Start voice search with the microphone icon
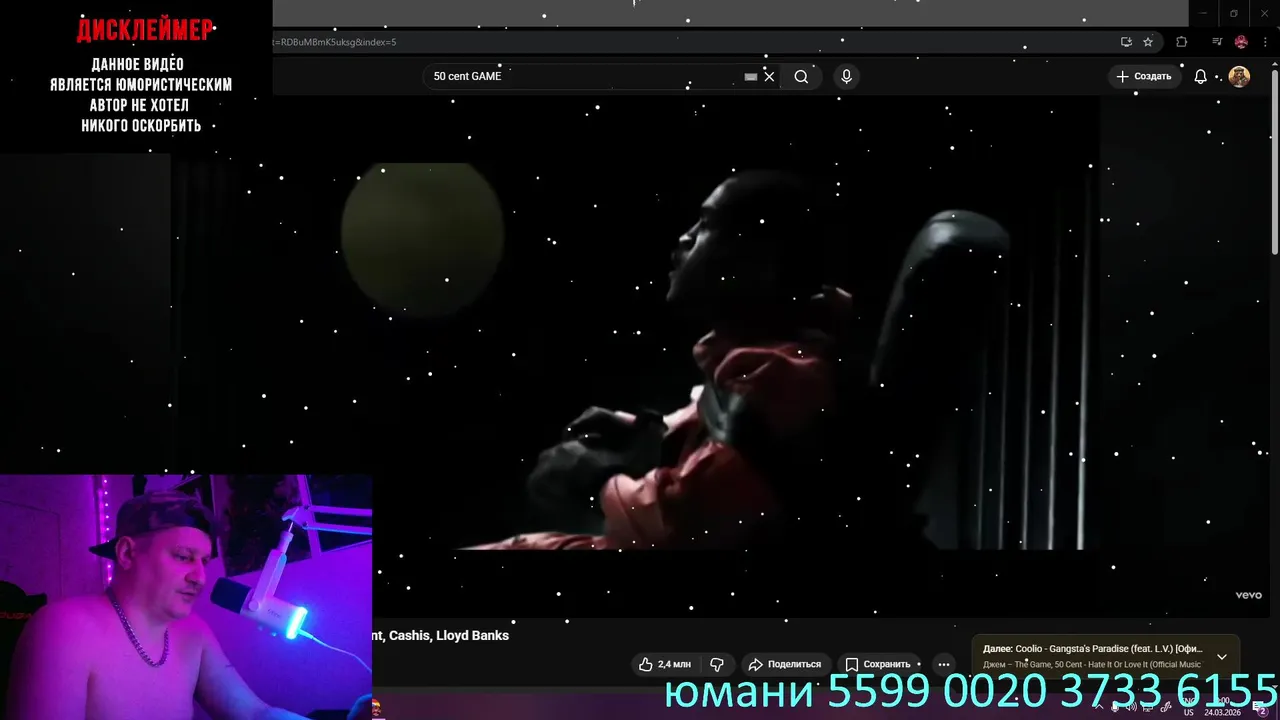 (846, 77)
